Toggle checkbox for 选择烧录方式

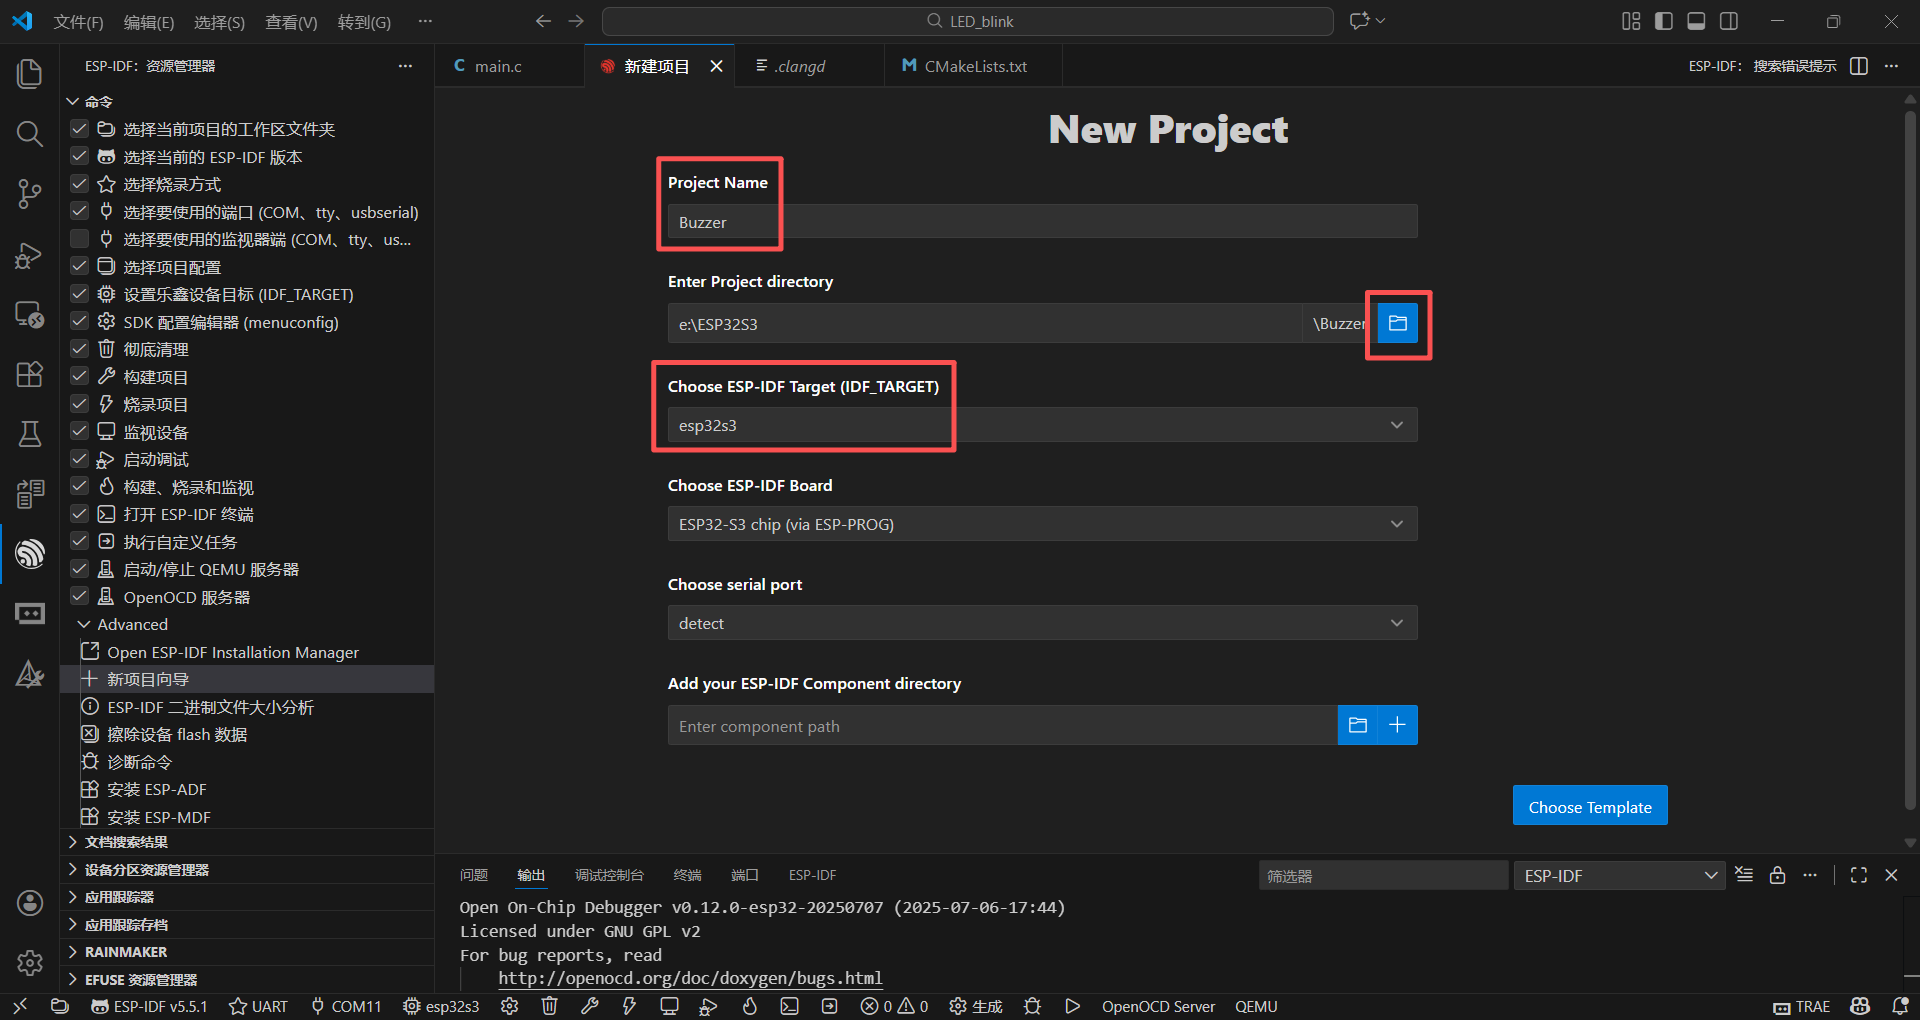click(79, 183)
